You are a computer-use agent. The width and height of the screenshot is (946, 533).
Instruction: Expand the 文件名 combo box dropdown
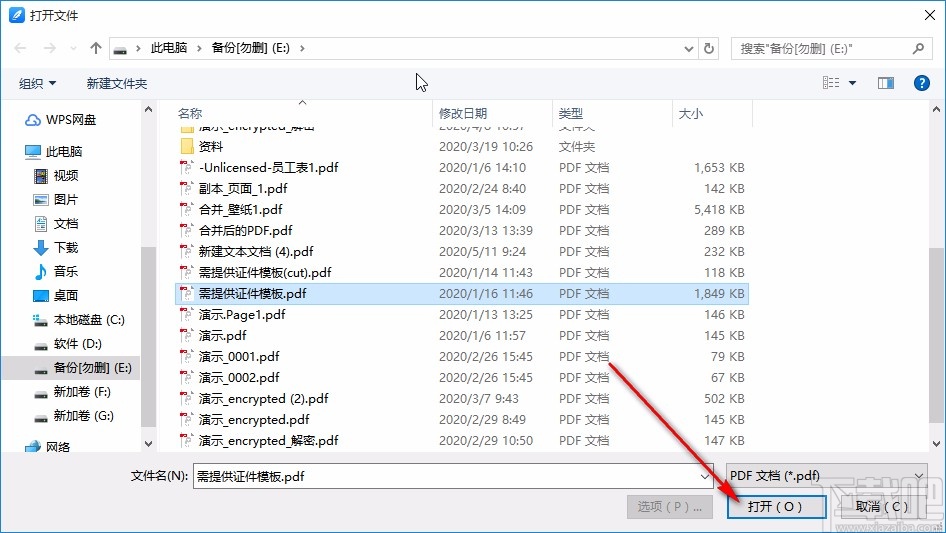[x=705, y=476]
